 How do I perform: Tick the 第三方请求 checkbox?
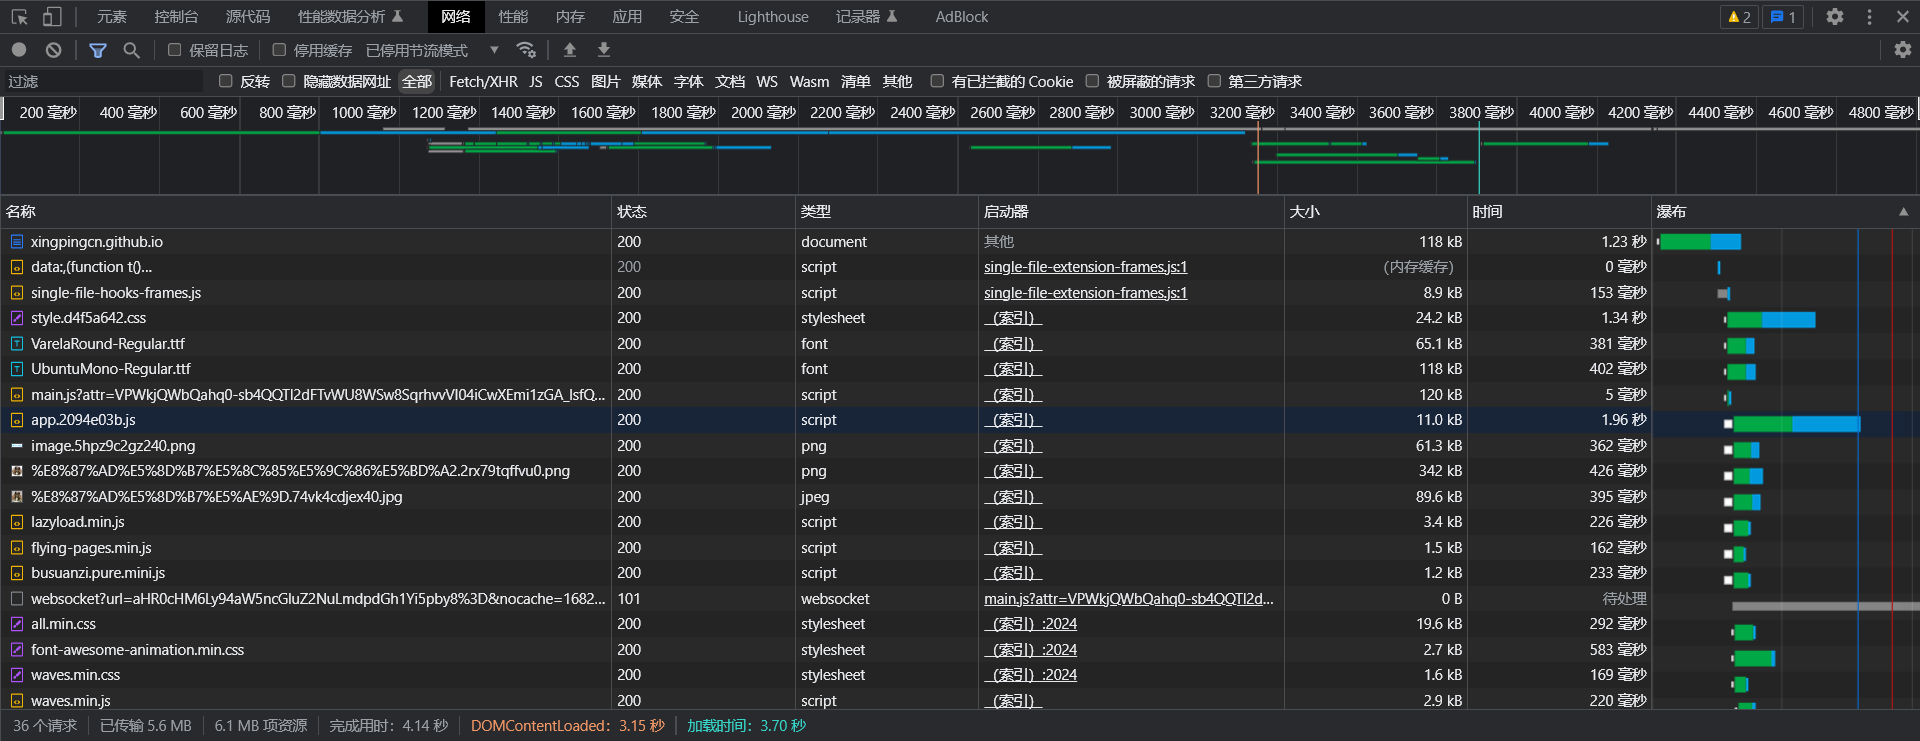point(1215,81)
